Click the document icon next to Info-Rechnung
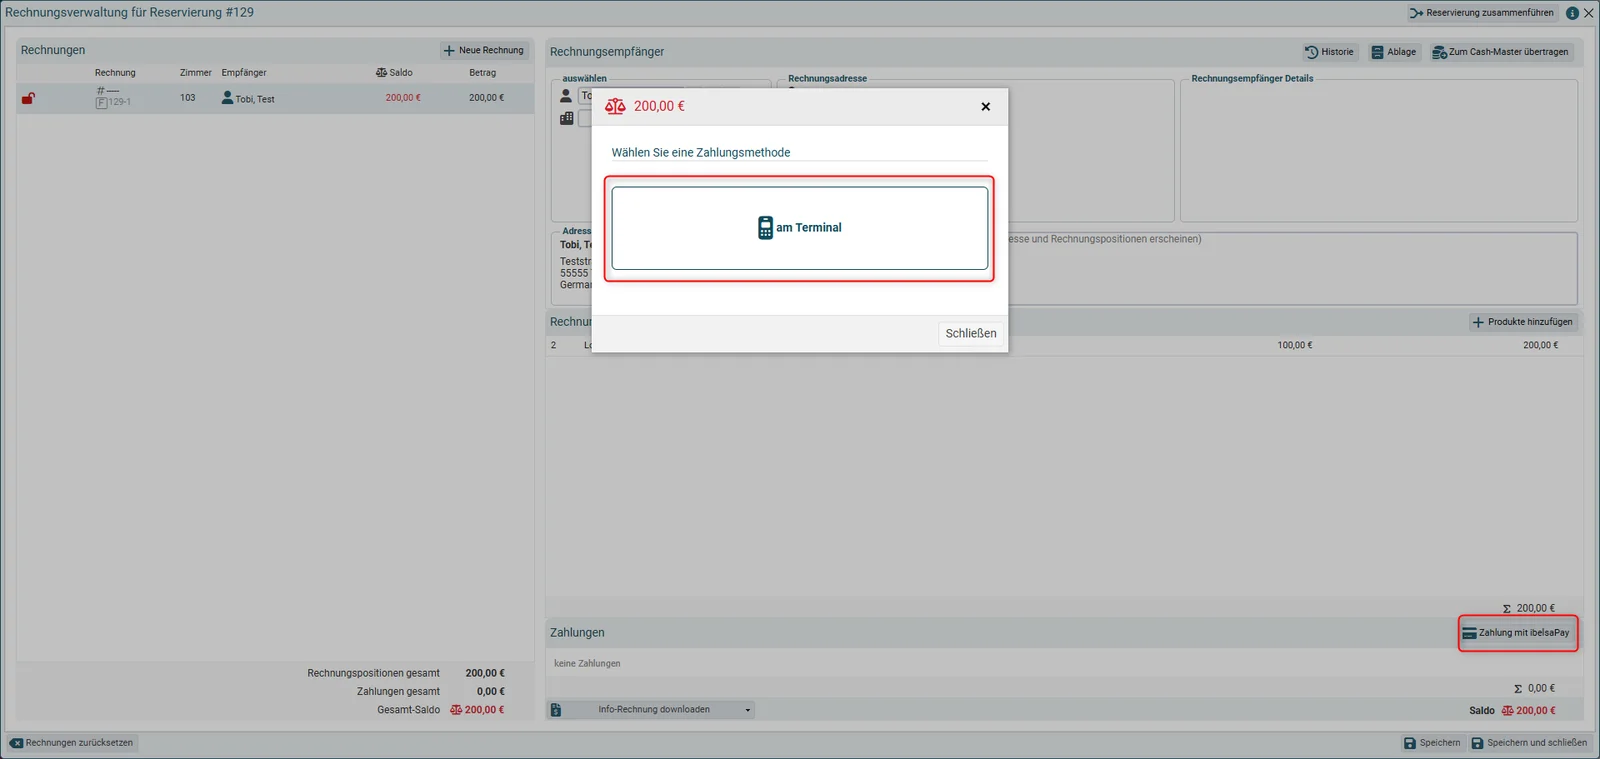The height and width of the screenshot is (759, 1600). tap(556, 710)
